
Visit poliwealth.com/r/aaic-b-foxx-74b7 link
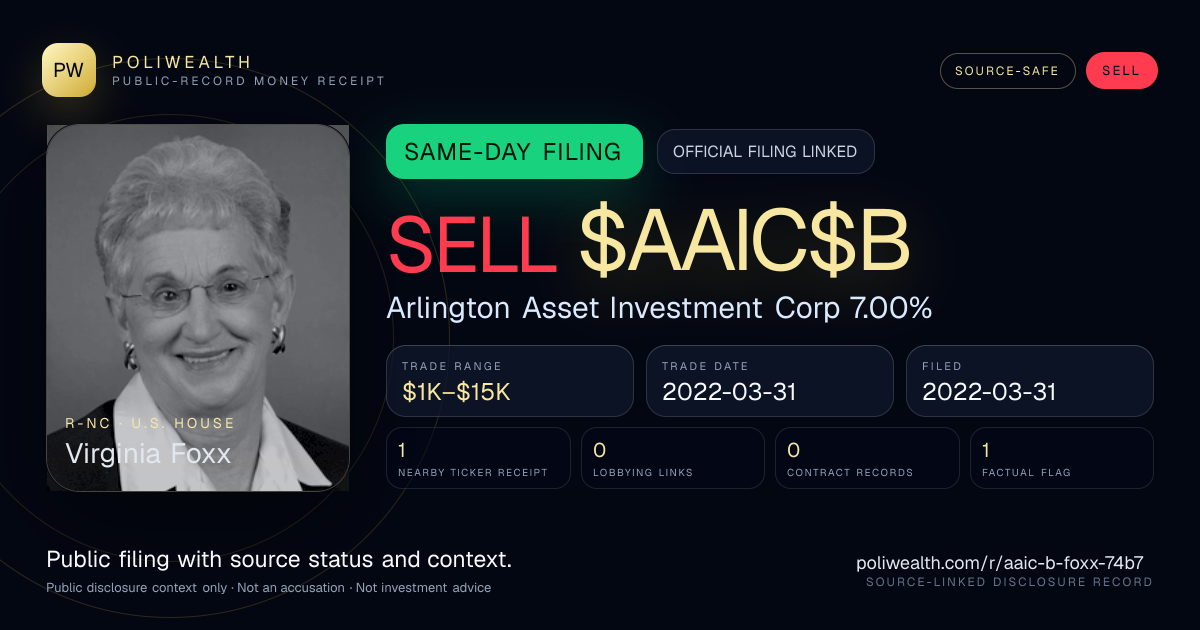pos(1000,563)
